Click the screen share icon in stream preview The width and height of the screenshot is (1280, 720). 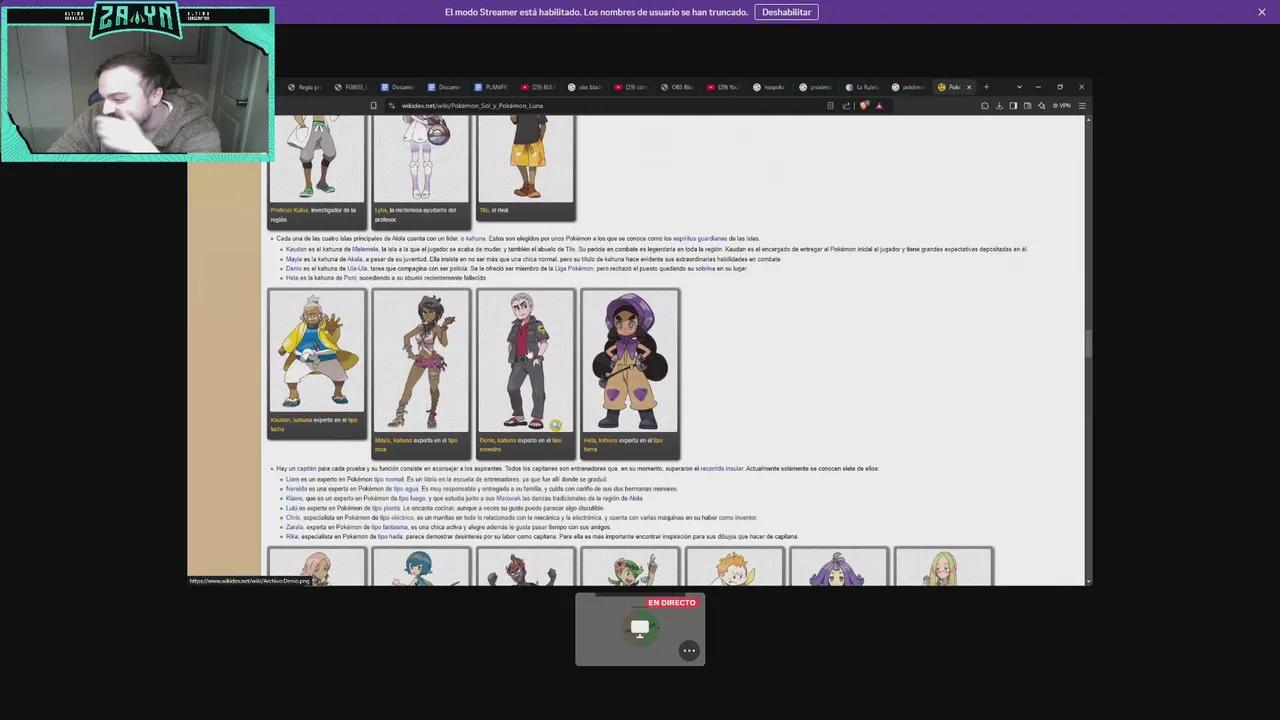point(640,628)
